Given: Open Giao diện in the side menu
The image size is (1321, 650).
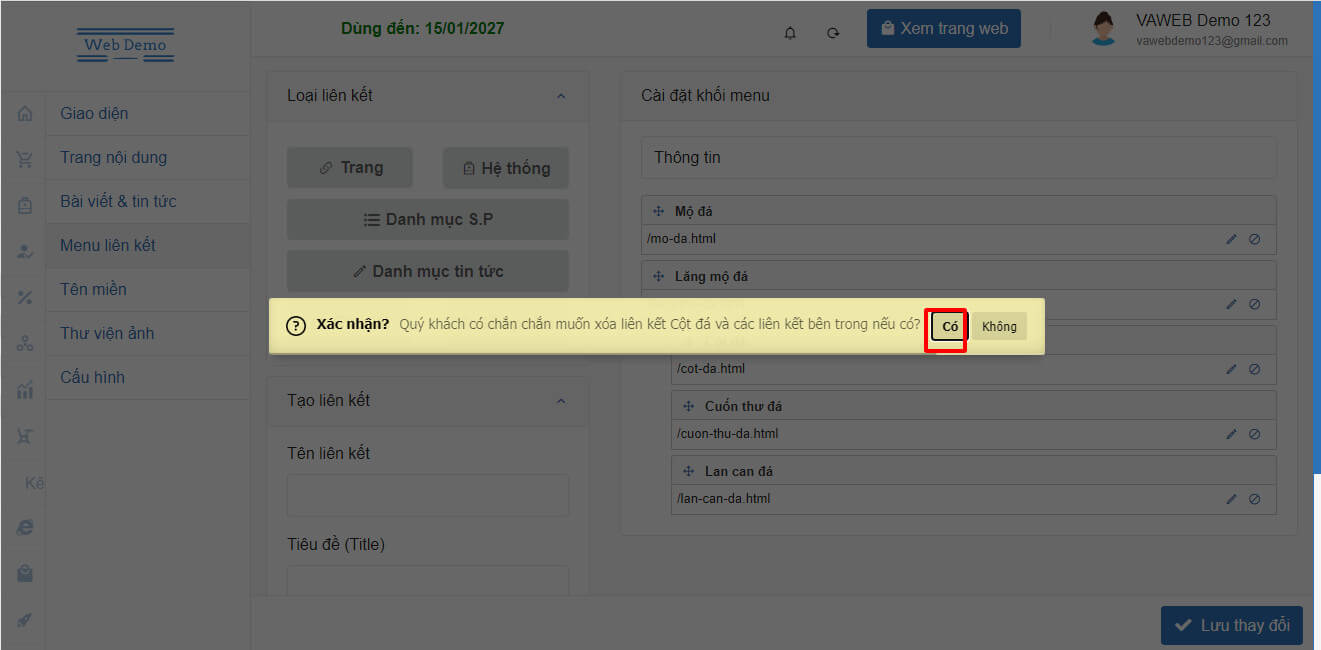Looking at the screenshot, I should [94, 113].
